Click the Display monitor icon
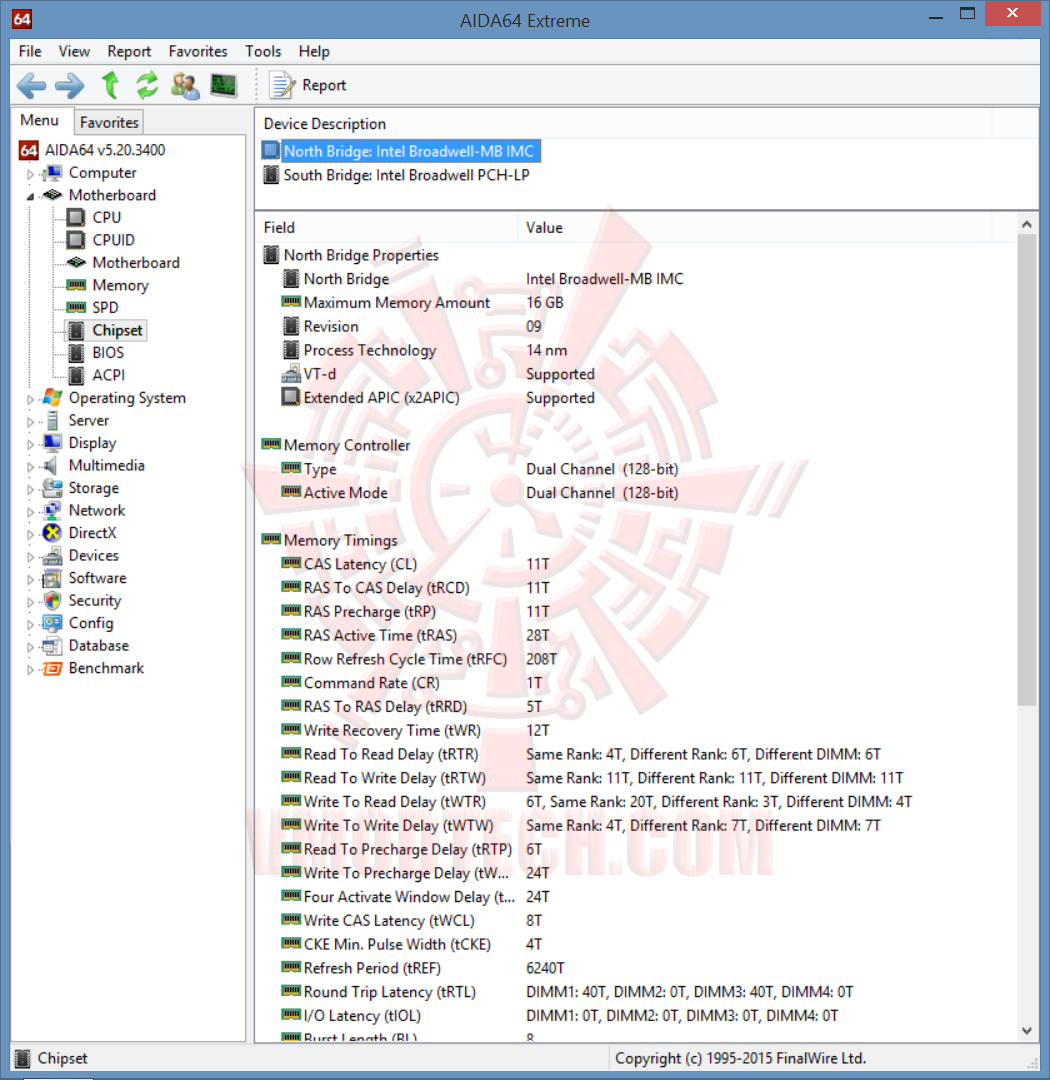The width and height of the screenshot is (1050, 1080). tap(52, 443)
